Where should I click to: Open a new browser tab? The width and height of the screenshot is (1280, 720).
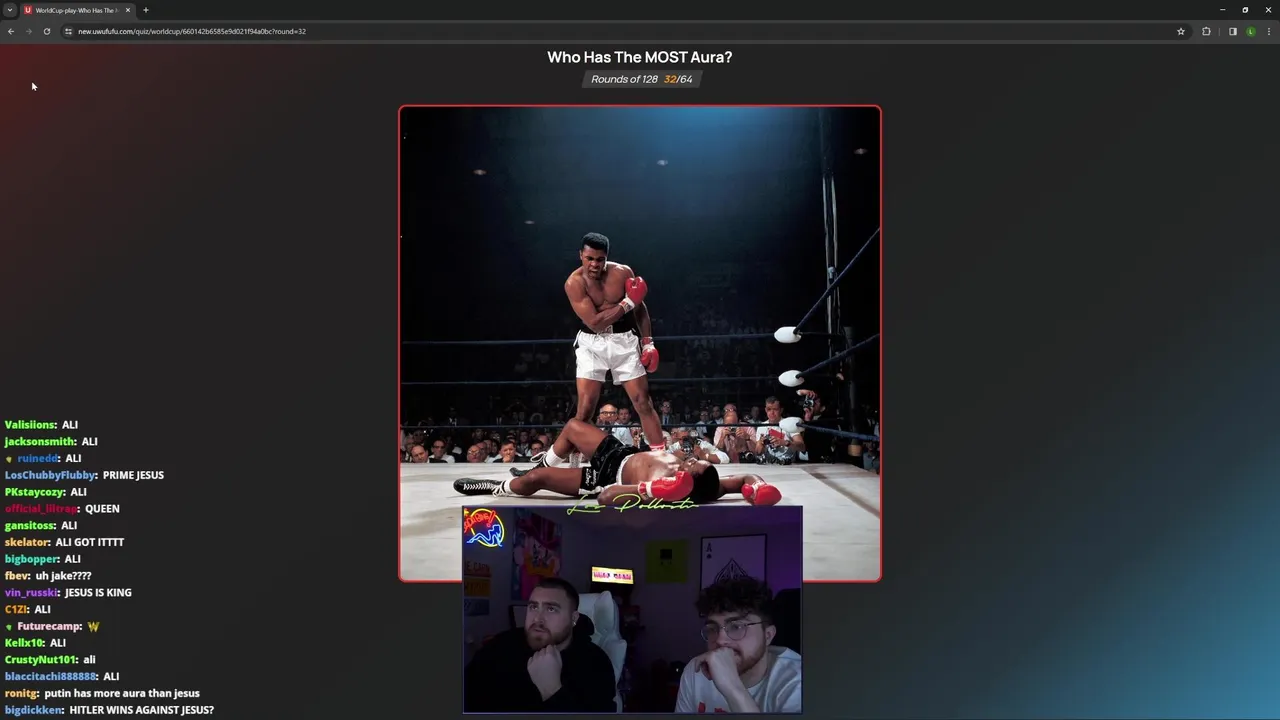(146, 10)
